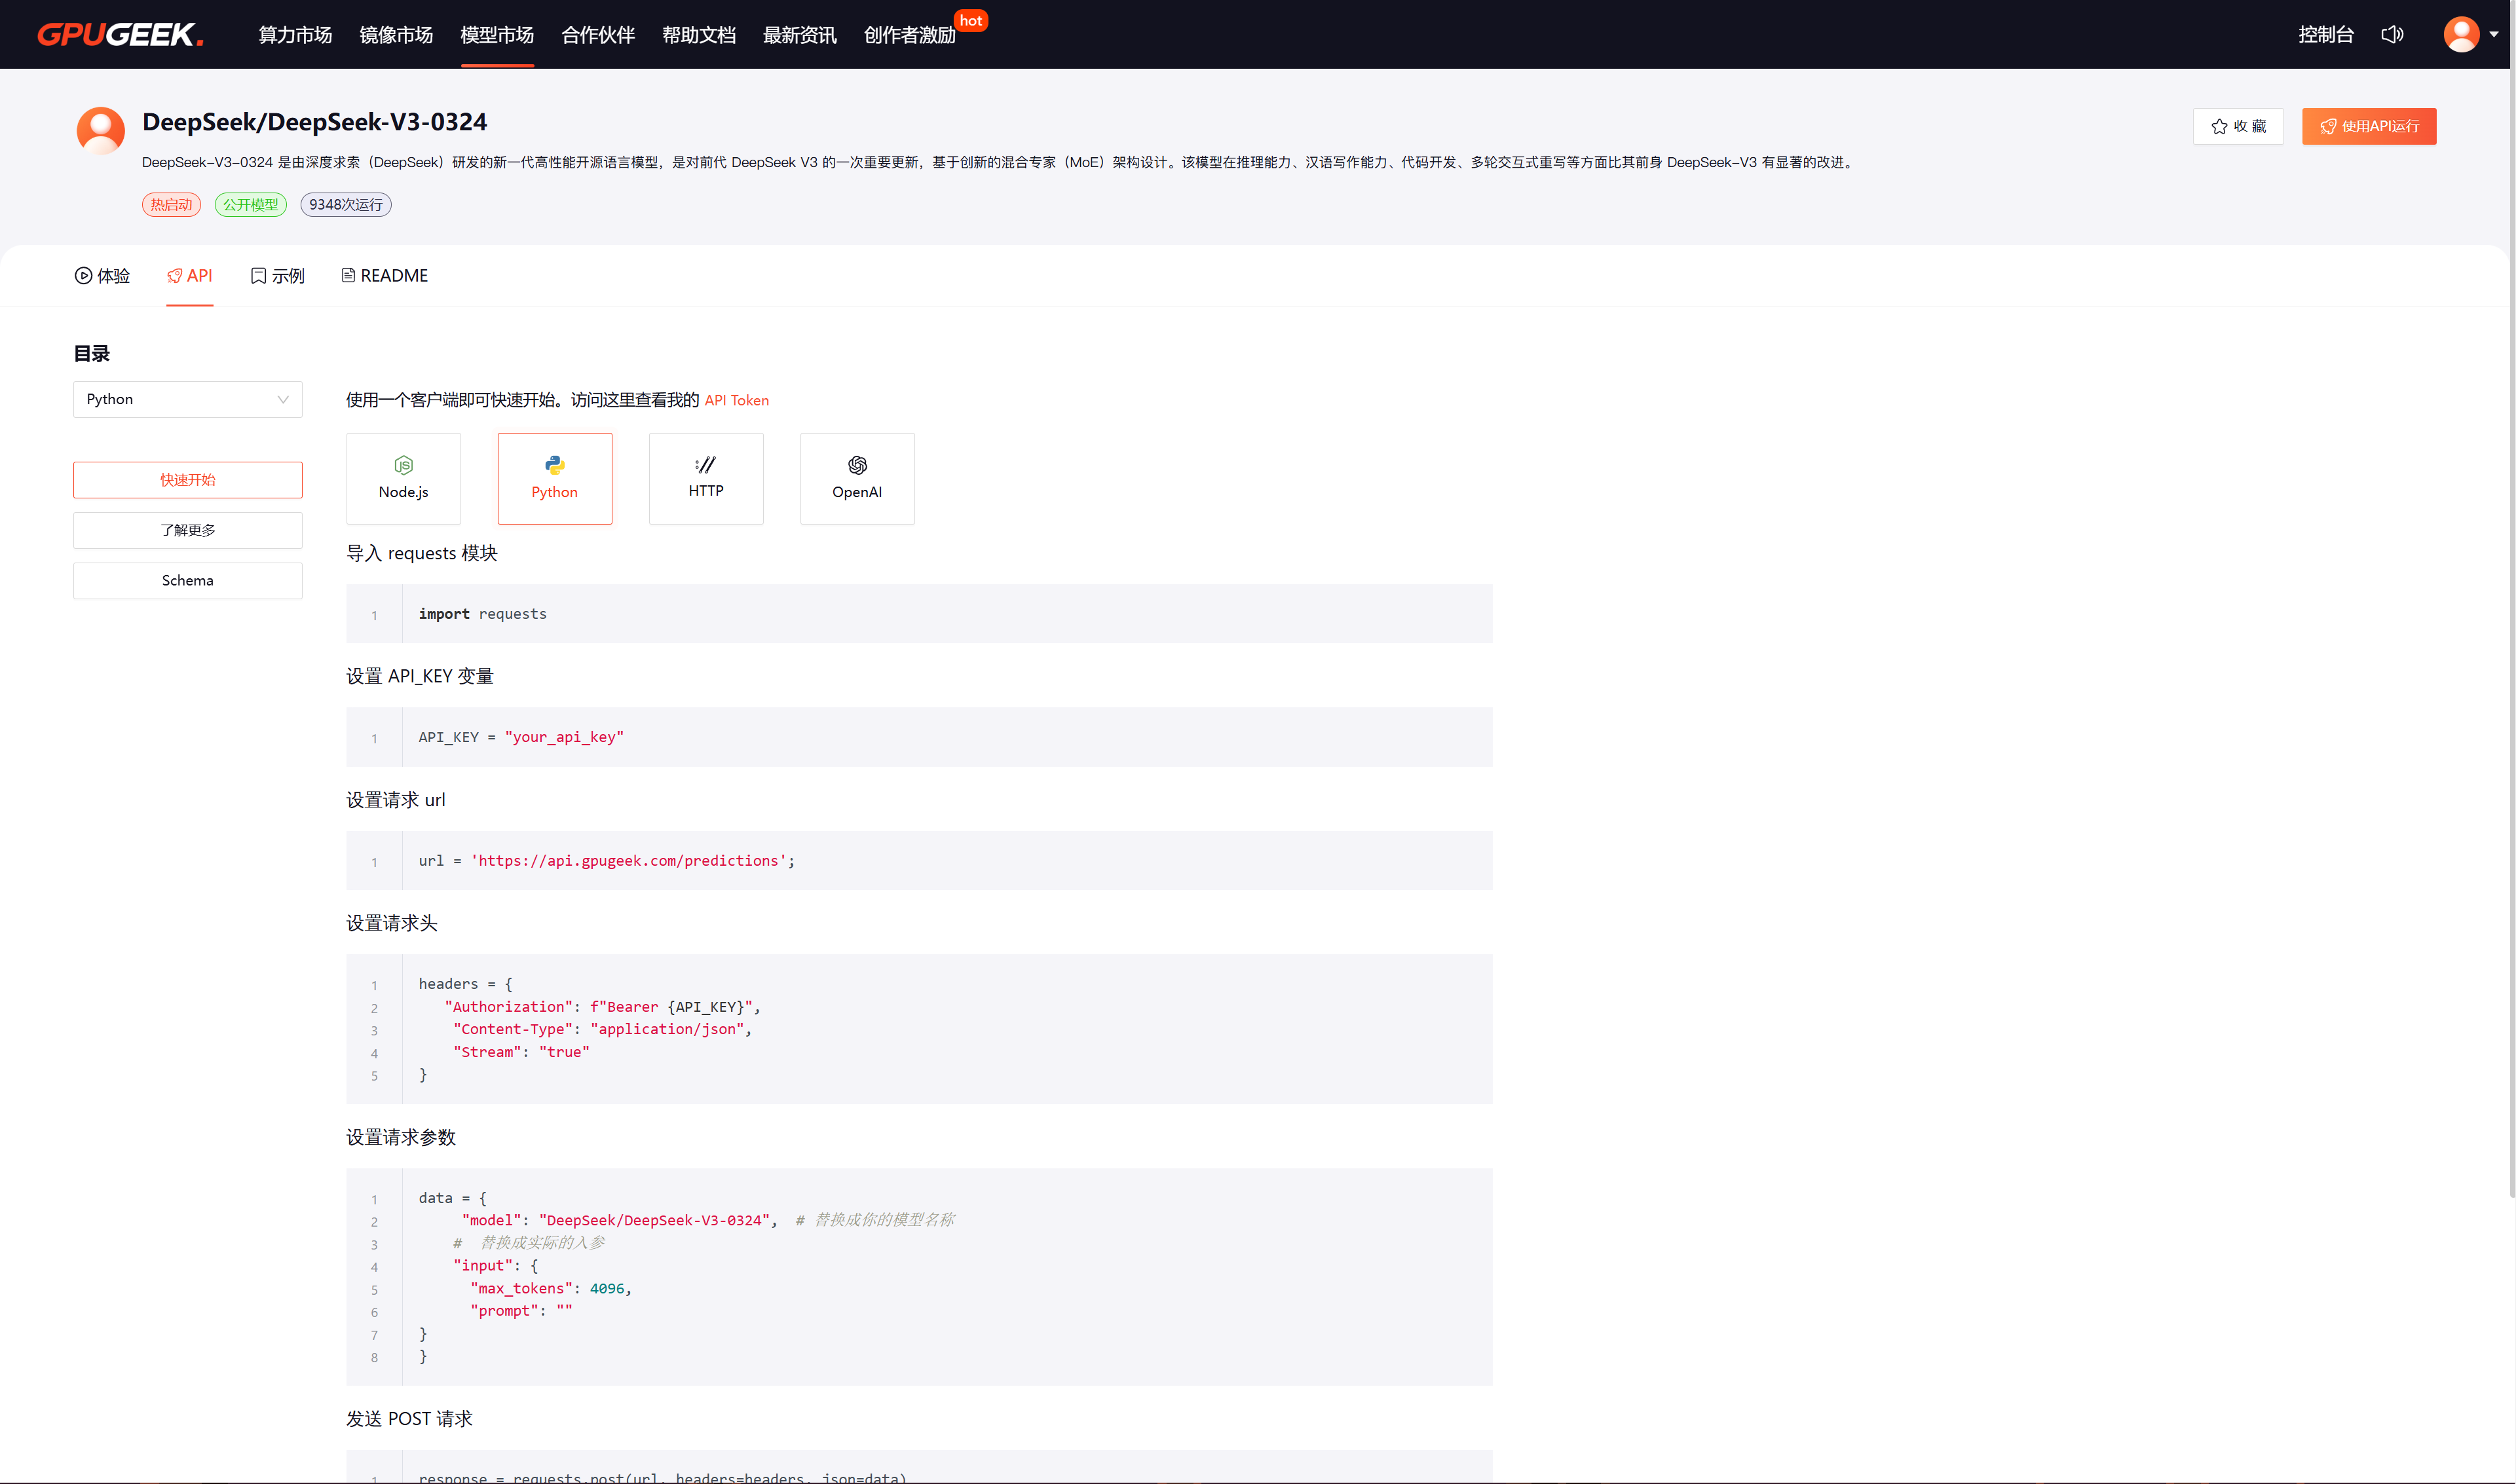2516x1484 pixels.
Task: Click the GPUGEEK logo
Action: [120, 35]
